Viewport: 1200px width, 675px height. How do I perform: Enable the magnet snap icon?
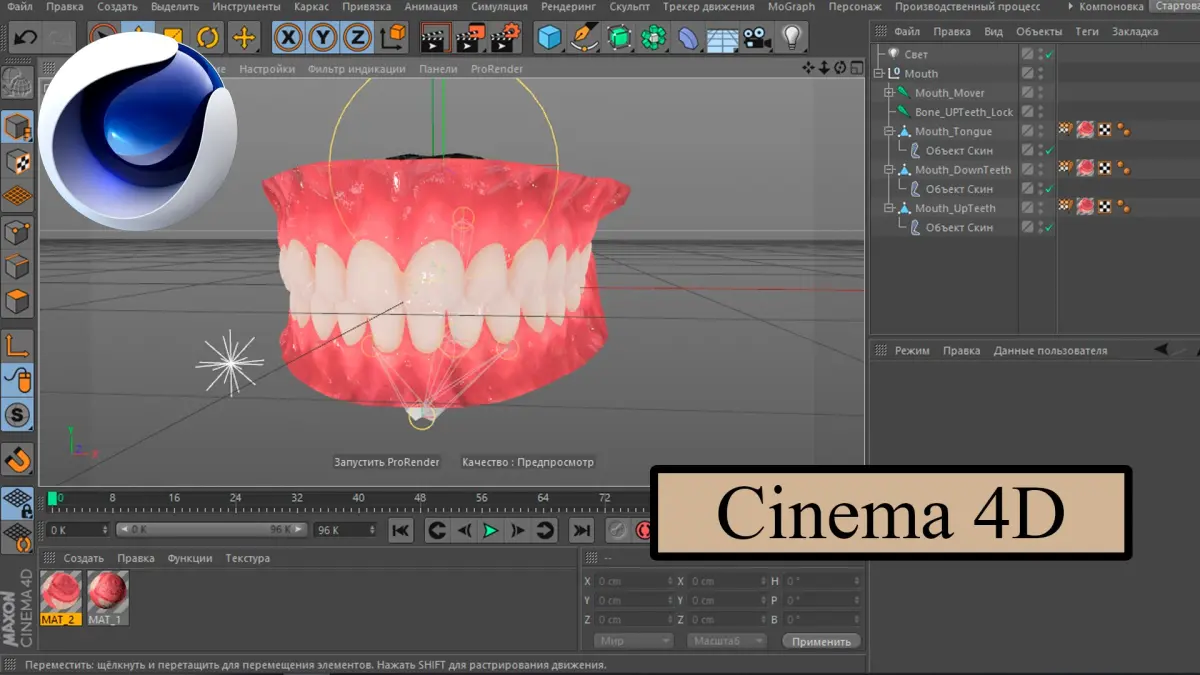click(17, 459)
